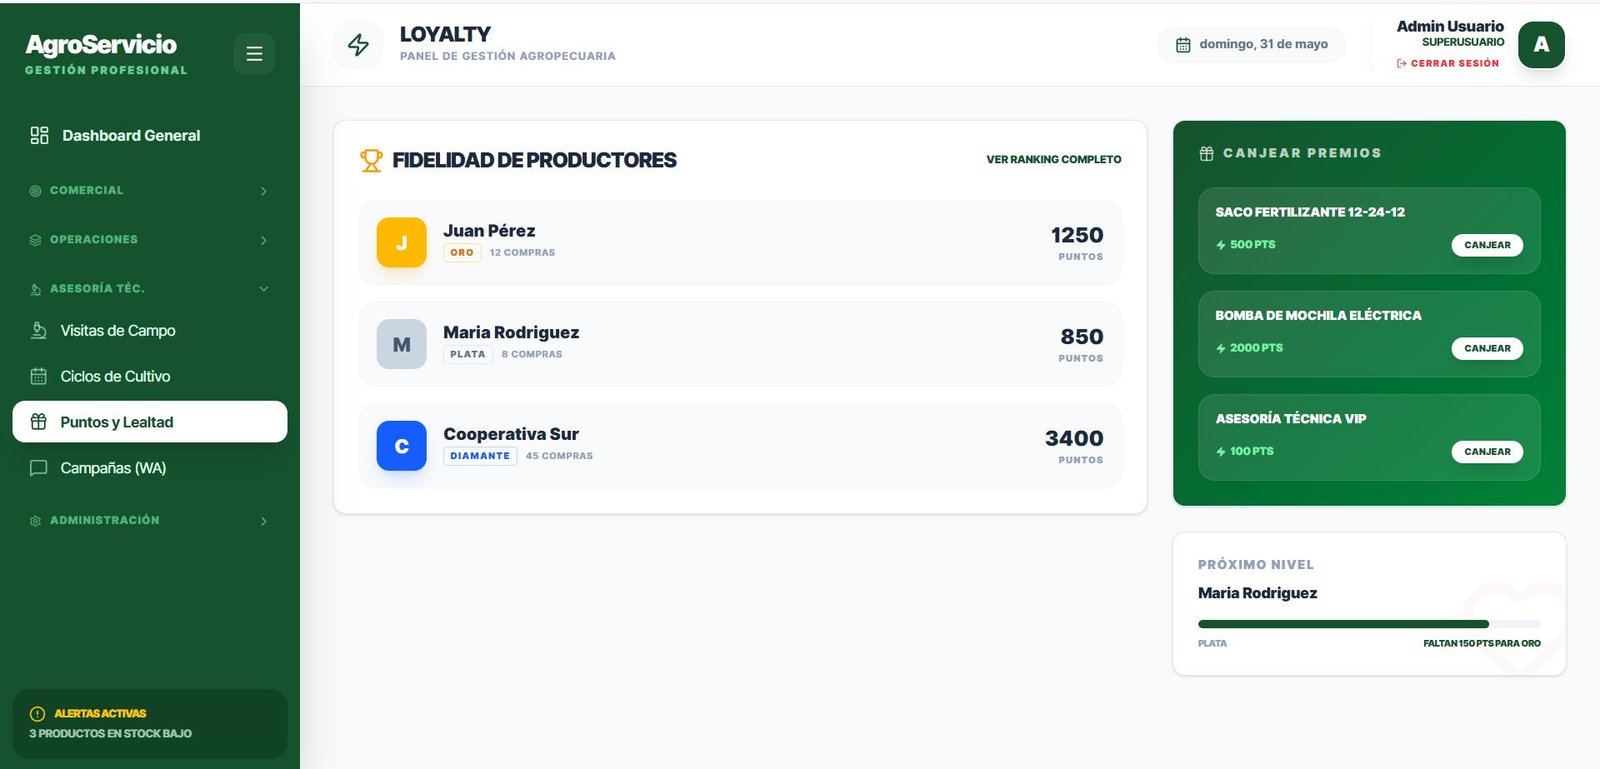Screen dimensions: 1600x769
Task: Click Juan Pérez's yellow J avatar
Action: [x=401, y=243]
